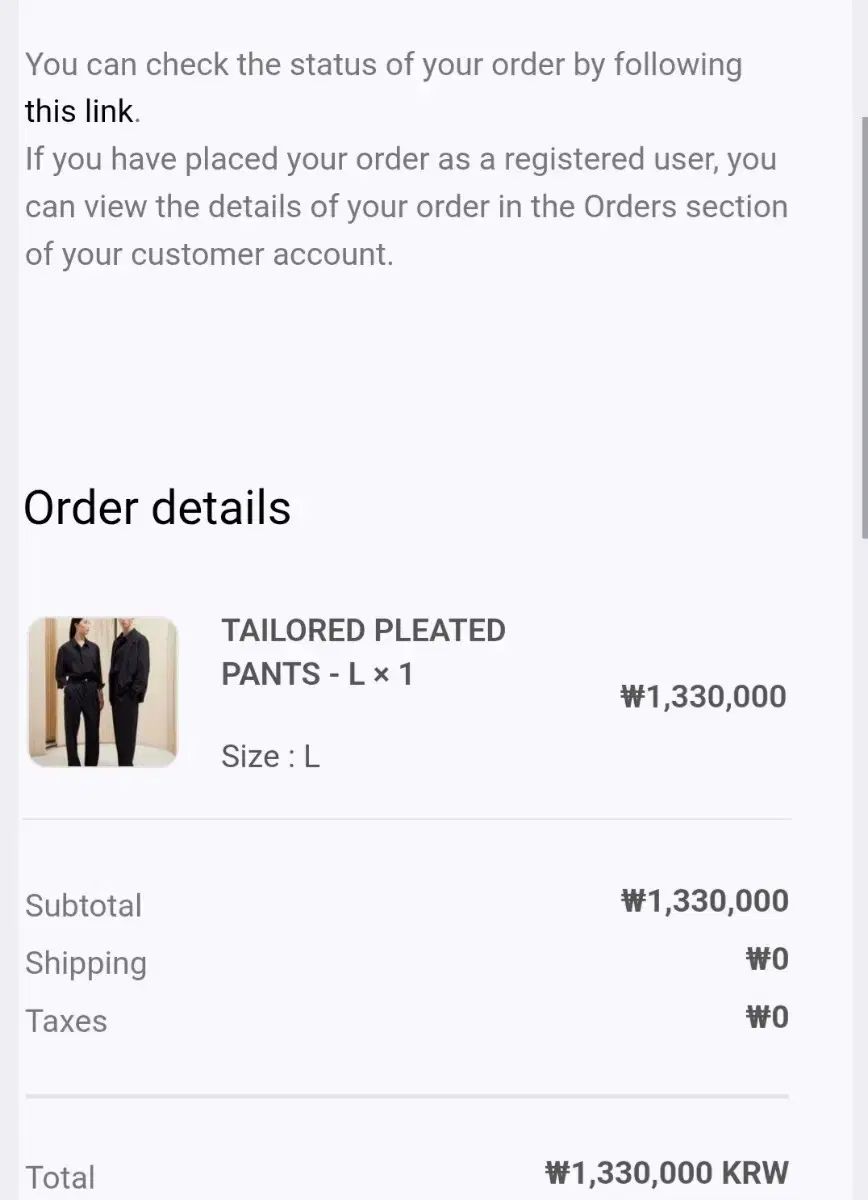The width and height of the screenshot is (868, 1200).
Task: Click the "You can check the status" sentence
Action: pos(383,66)
